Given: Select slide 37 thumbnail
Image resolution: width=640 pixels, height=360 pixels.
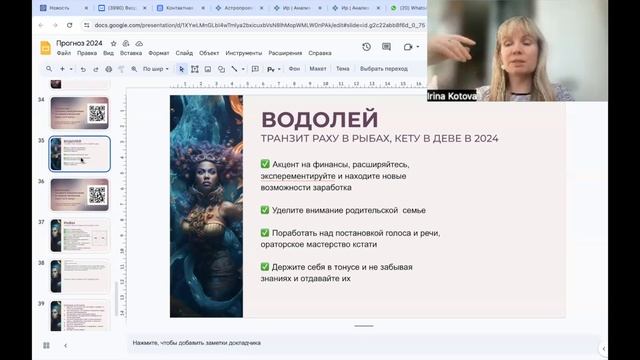Looking at the screenshot, I should [80, 236].
